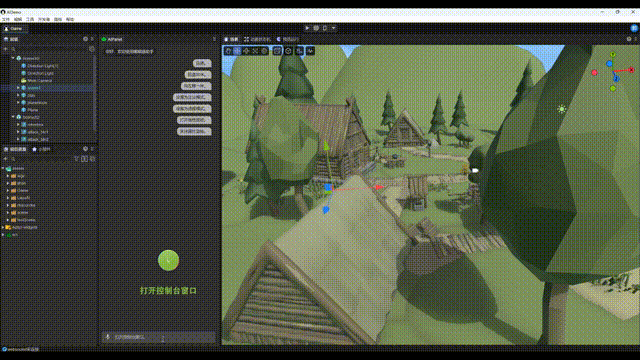This screenshot has width=640, height=360.
Task: Click the user avatar icon at top right
Action: [x=634, y=28]
